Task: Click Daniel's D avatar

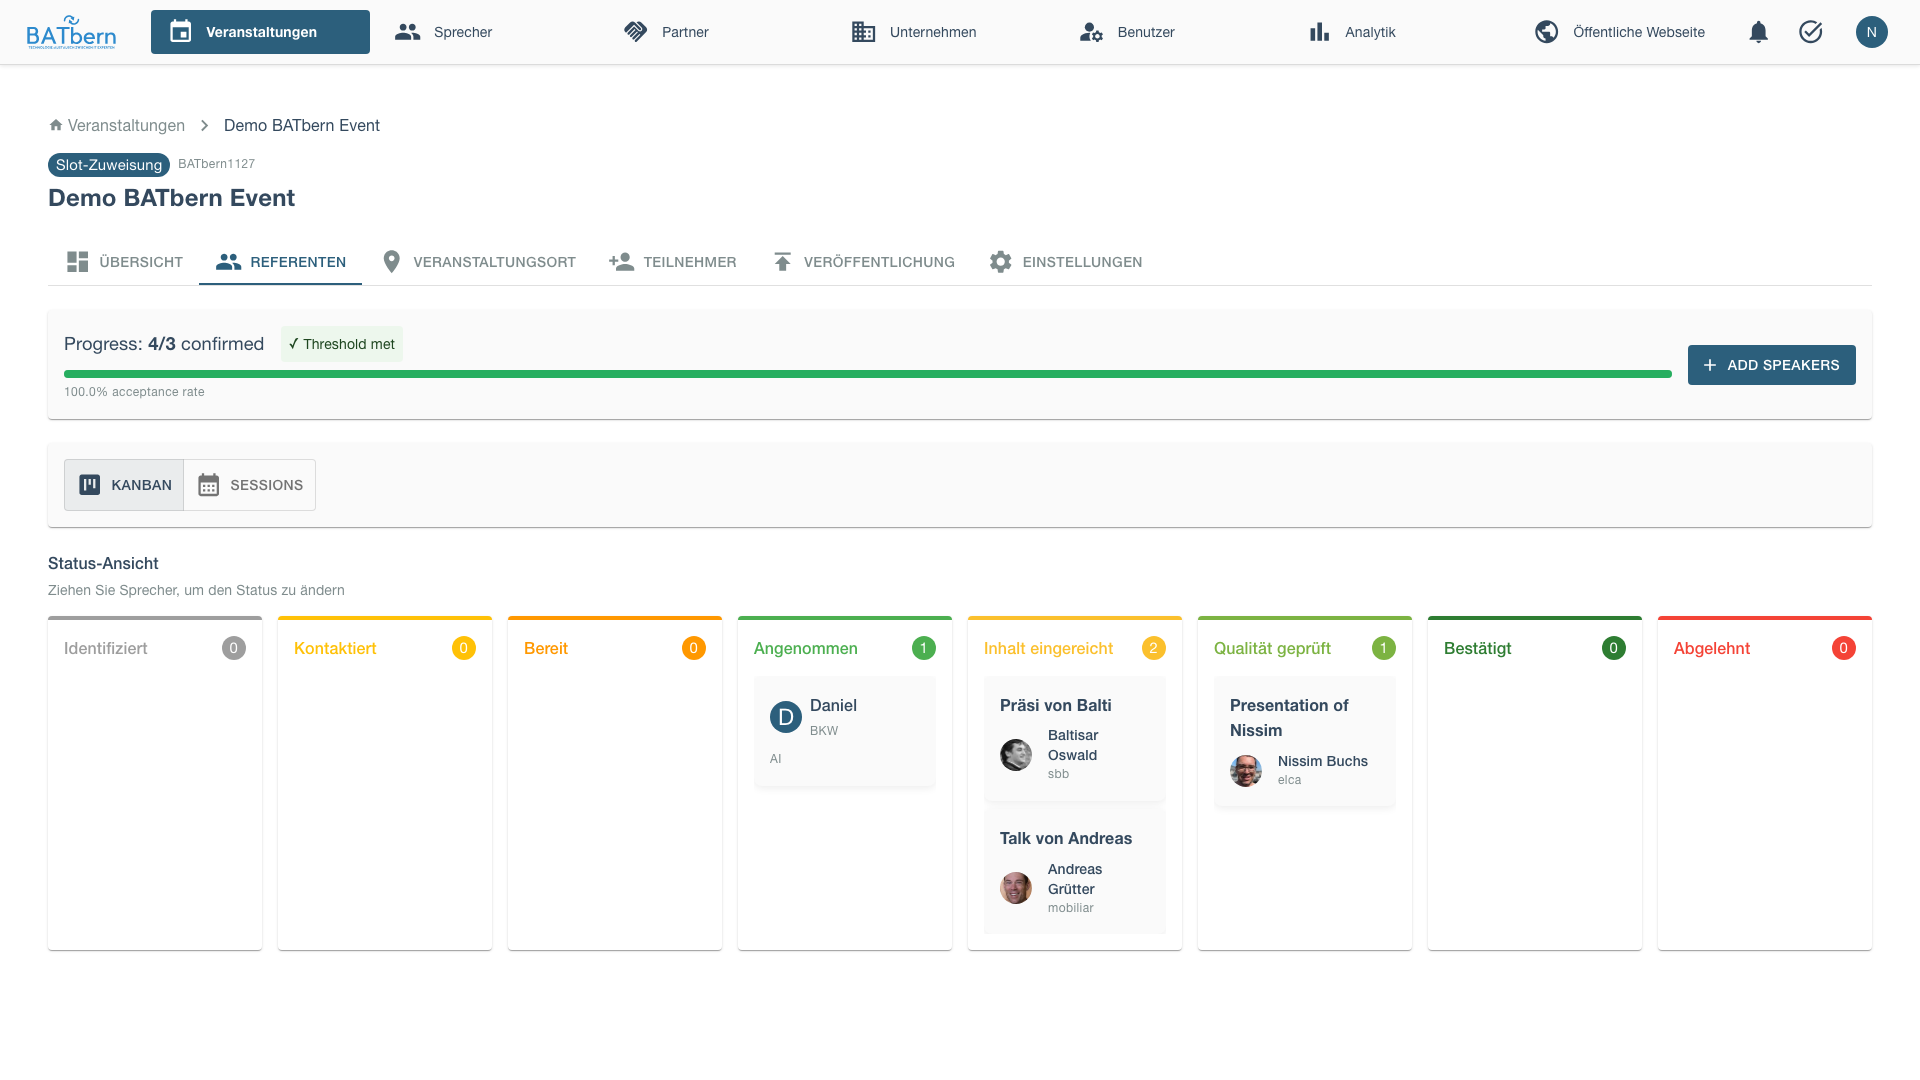Action: (786, 717)
